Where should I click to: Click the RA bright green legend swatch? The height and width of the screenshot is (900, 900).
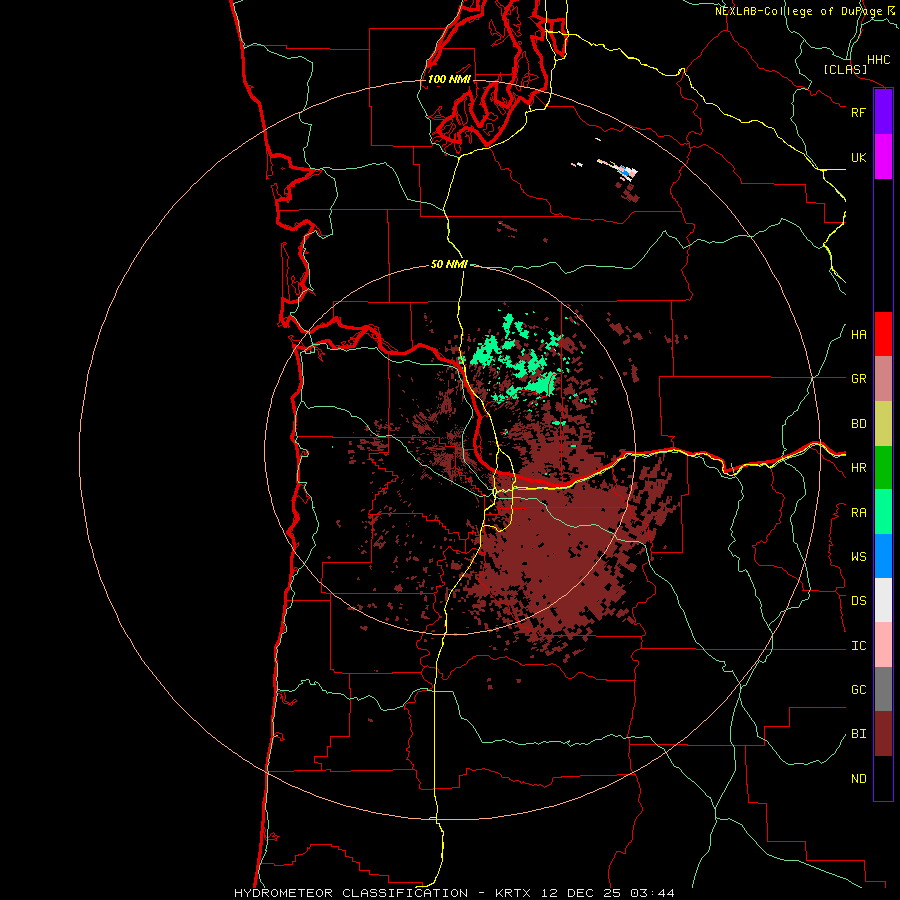click(883, 512)
